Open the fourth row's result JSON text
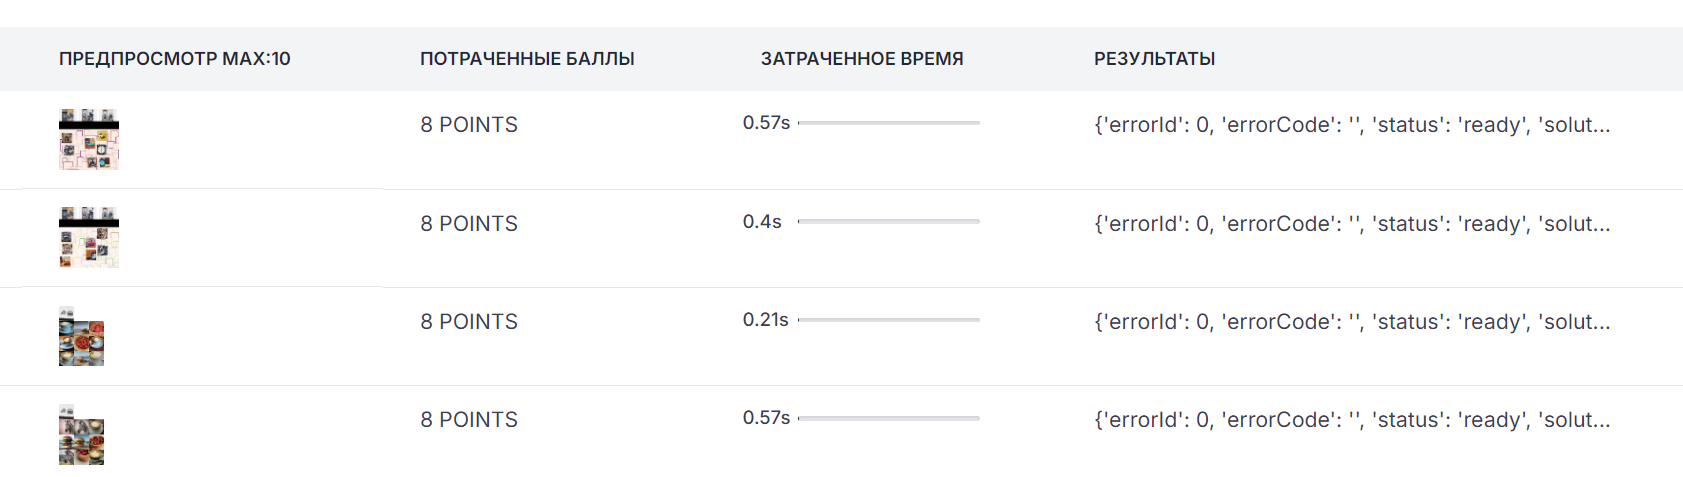1683x477 pixels. point(1352,420)
